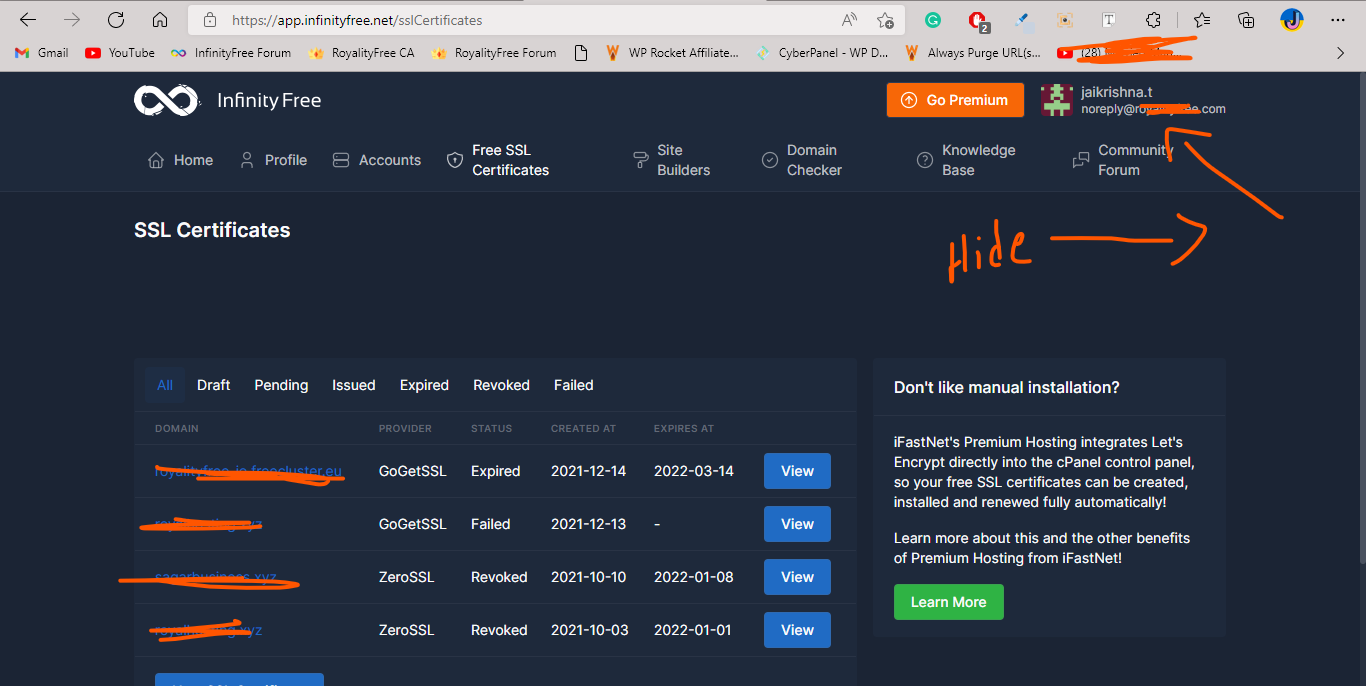Open the browser Extensions puzzle icon
The height and width of the screenshot is (686, 1366).
[1153, 20]
